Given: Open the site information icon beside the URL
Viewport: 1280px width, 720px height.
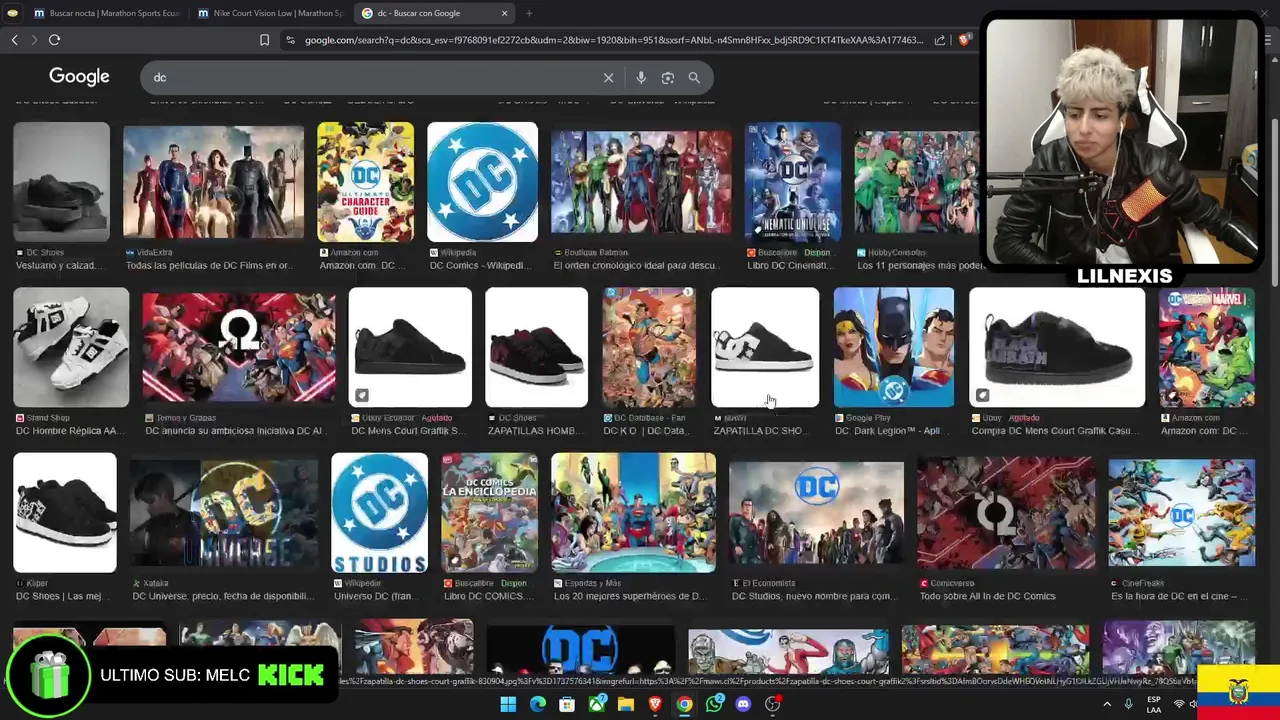Looking at the screenshot, I should pos(290,40).
